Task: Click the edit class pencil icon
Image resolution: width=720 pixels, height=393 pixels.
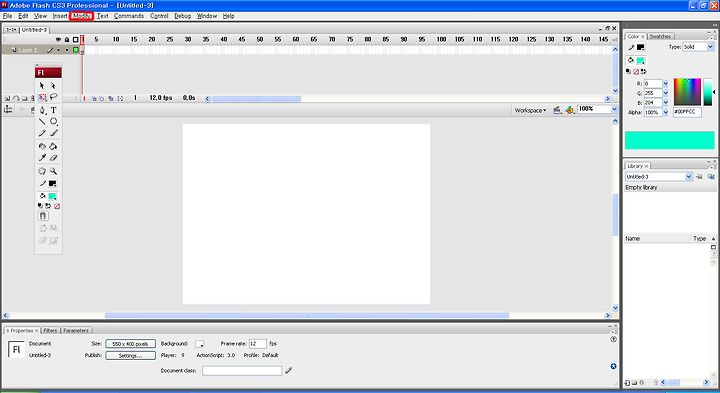Action: [x=288, y=370]
